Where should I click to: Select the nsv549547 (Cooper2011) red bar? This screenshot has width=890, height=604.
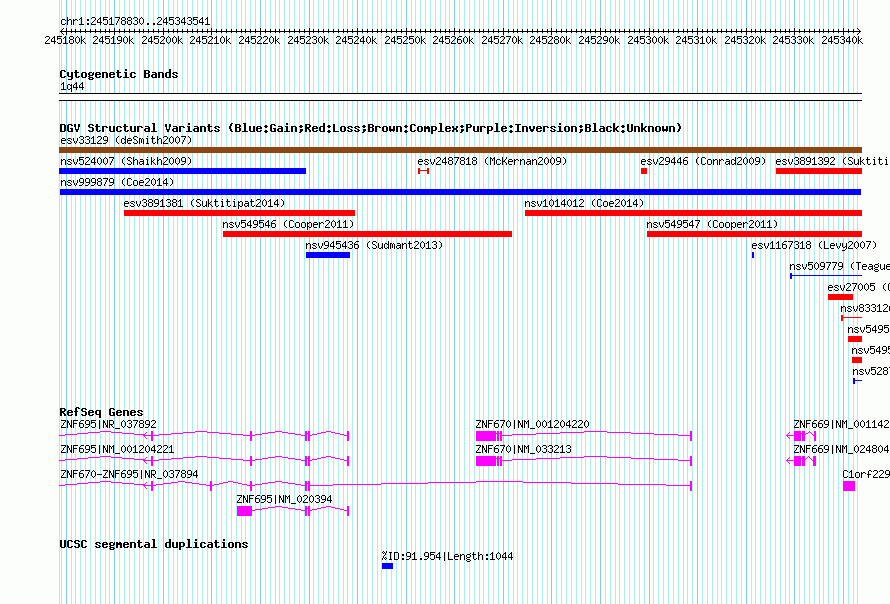click(x=754, y=234)
